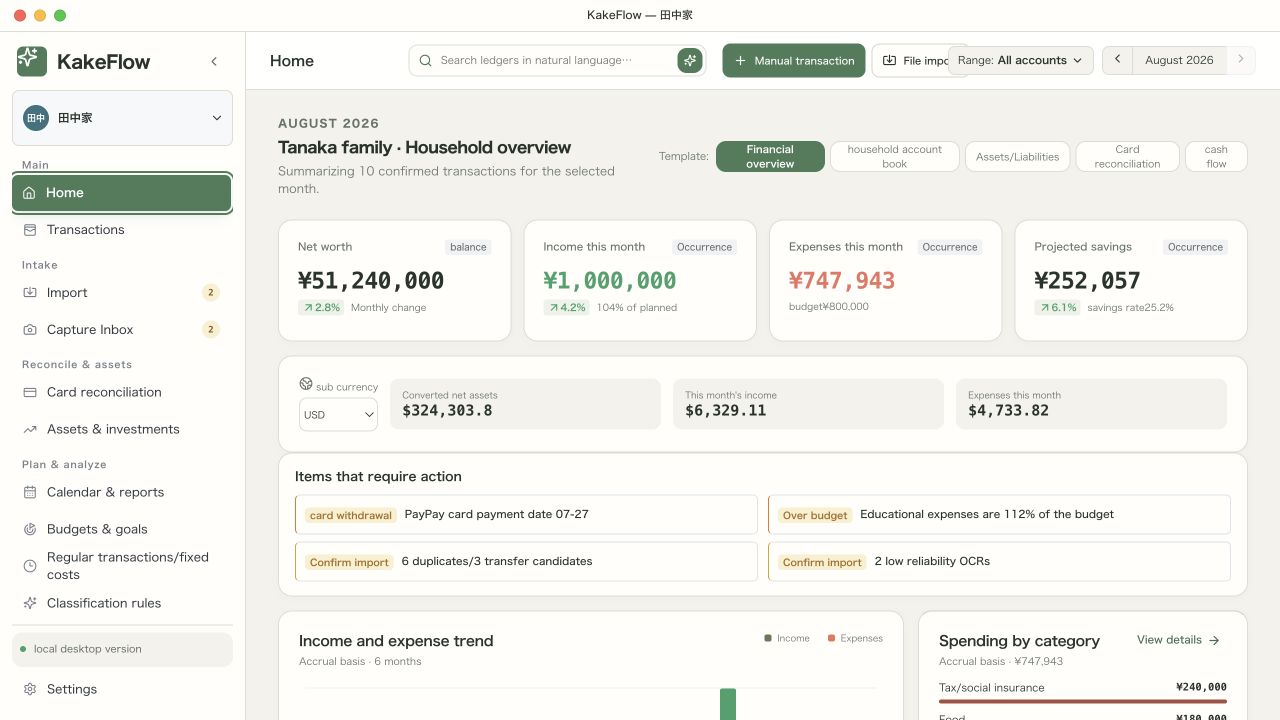Select the cash flow template tab
Viewport: 1280px width, 720px height.
coord(1216,157)
